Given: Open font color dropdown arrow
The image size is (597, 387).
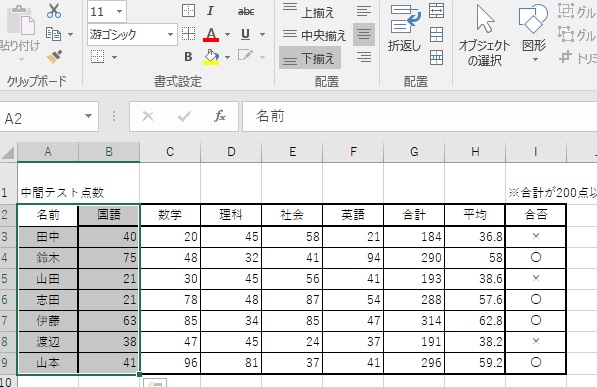Looking at the screenshot, I should [227, 35].
